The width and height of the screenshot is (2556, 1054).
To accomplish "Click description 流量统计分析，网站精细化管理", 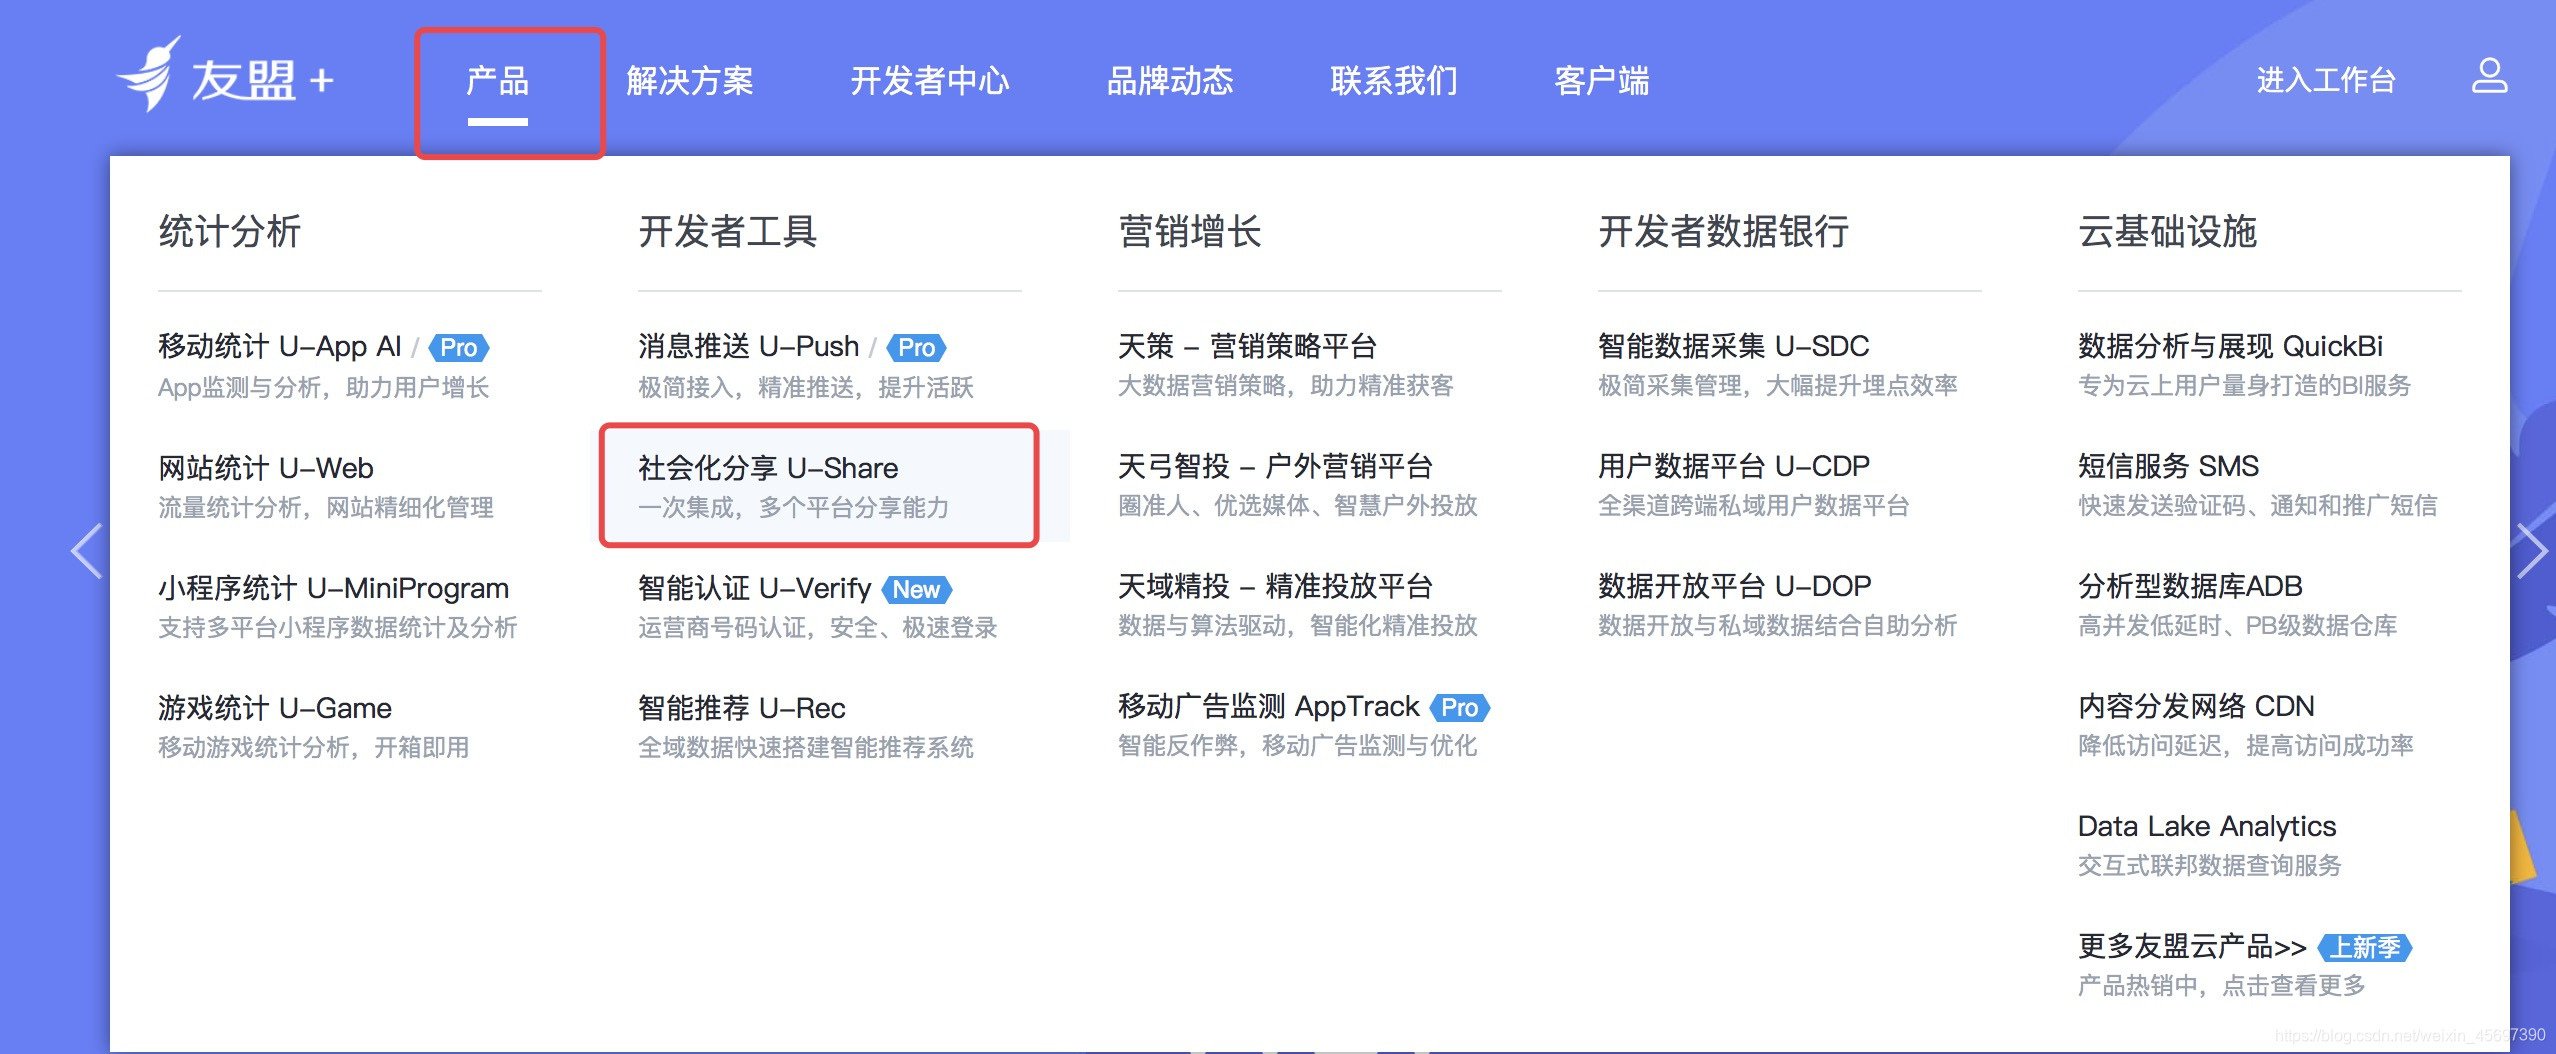I will pyautogui.click(x=326, y=507).
